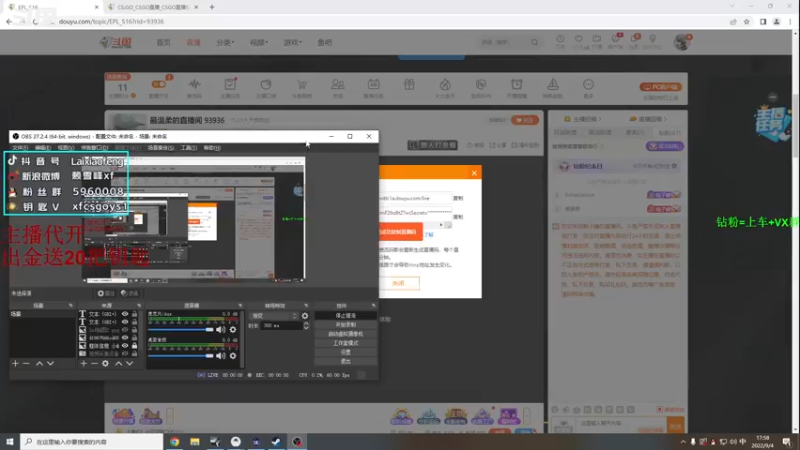800x450 pixels.
Task: Open OBS 工具 menu
Action: pos(189,148)
